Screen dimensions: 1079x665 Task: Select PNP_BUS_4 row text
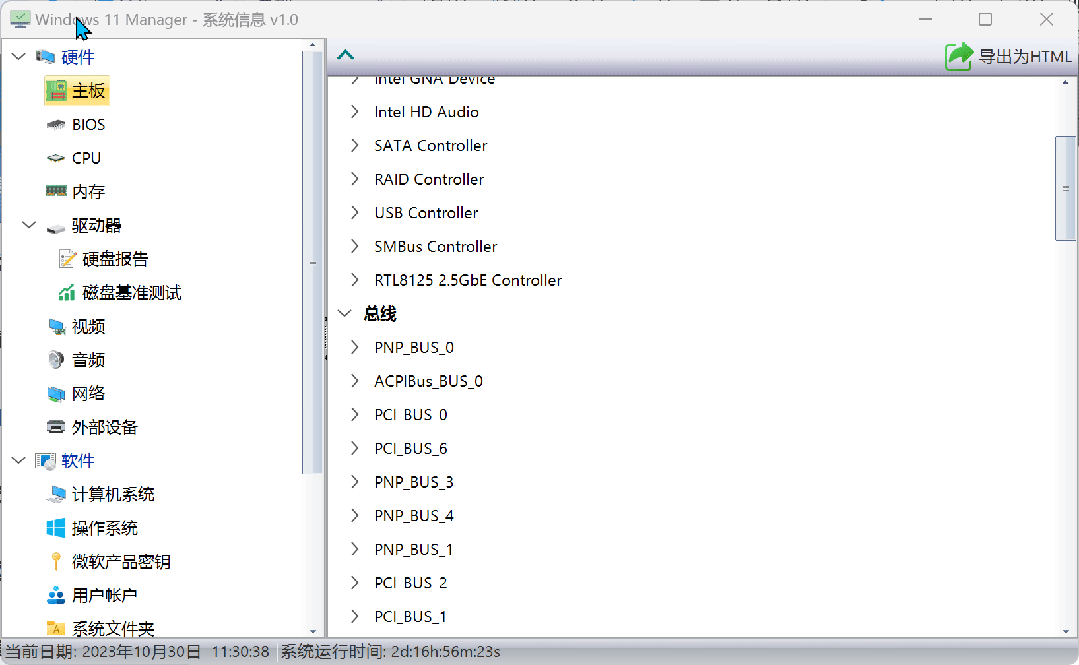point(414,516)
